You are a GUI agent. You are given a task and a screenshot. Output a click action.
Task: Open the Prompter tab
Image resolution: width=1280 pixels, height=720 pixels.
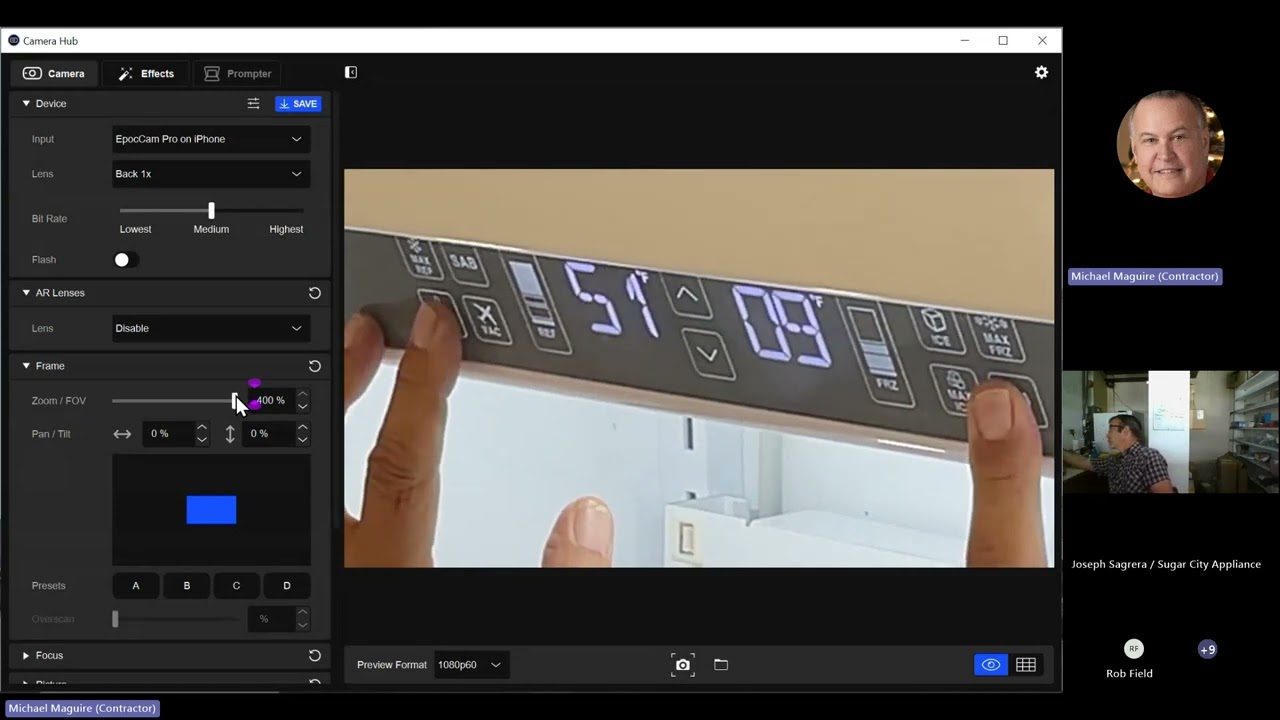click(x=238, y=73)
